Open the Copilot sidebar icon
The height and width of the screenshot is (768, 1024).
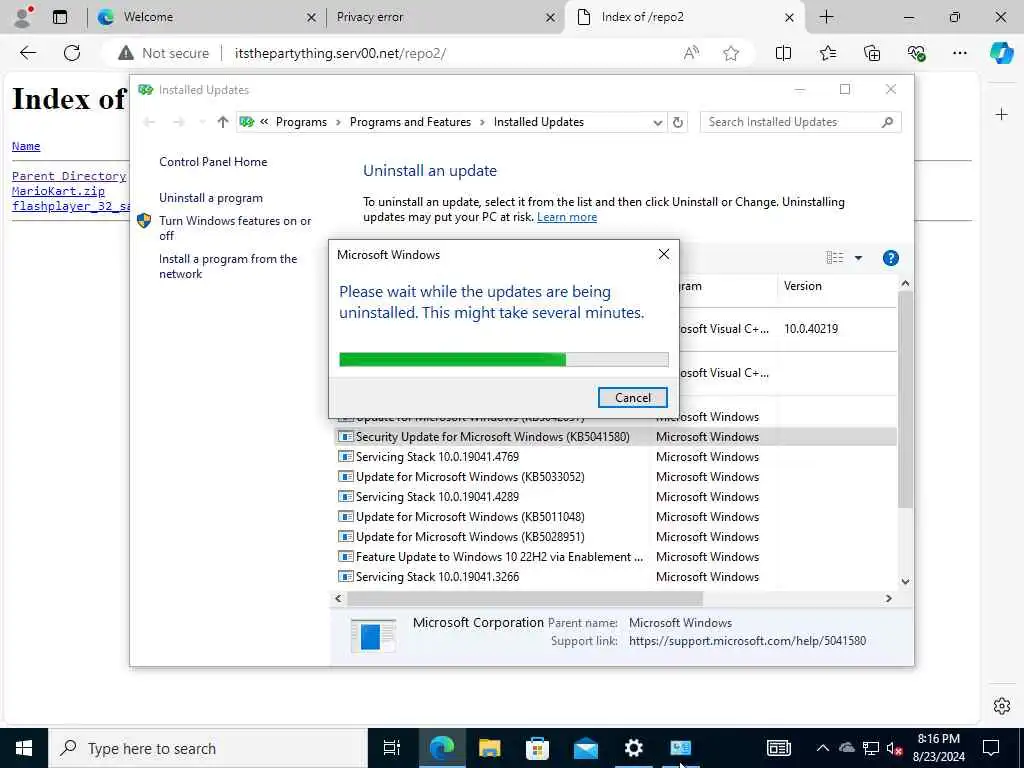click(1001, 53)
